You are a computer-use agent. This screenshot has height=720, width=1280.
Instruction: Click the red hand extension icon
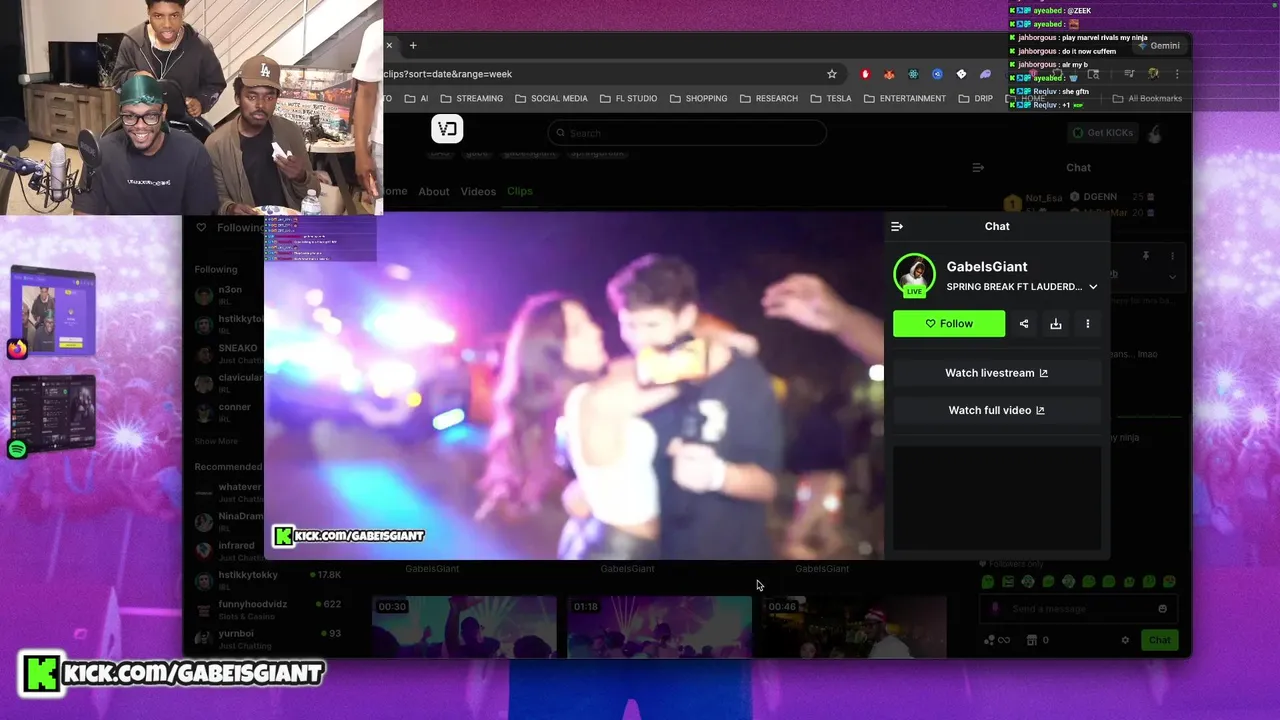[865, 74]
